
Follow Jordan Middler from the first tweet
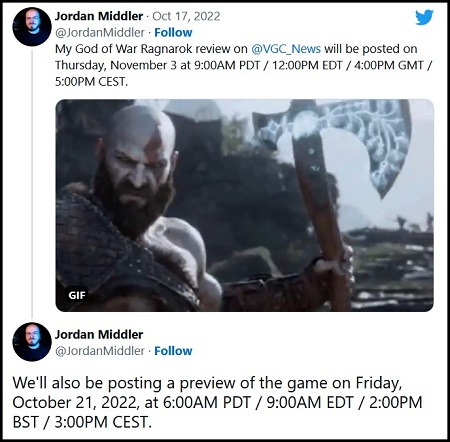click(173, 33)
